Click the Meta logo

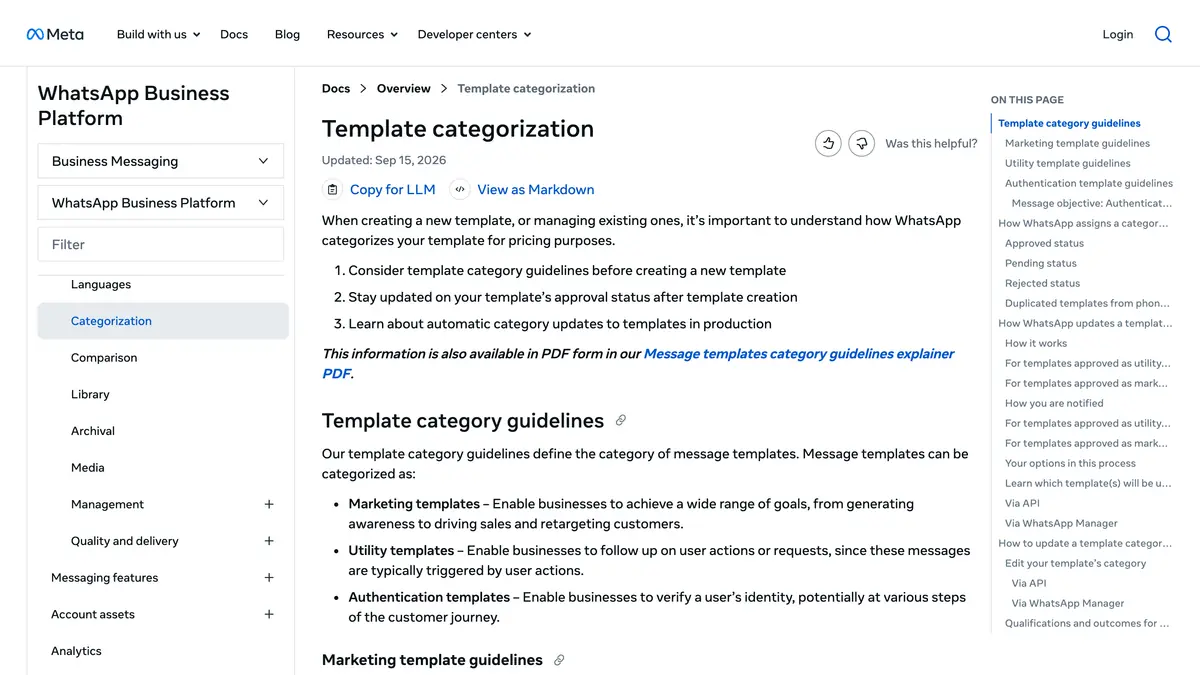pos(55,34)
